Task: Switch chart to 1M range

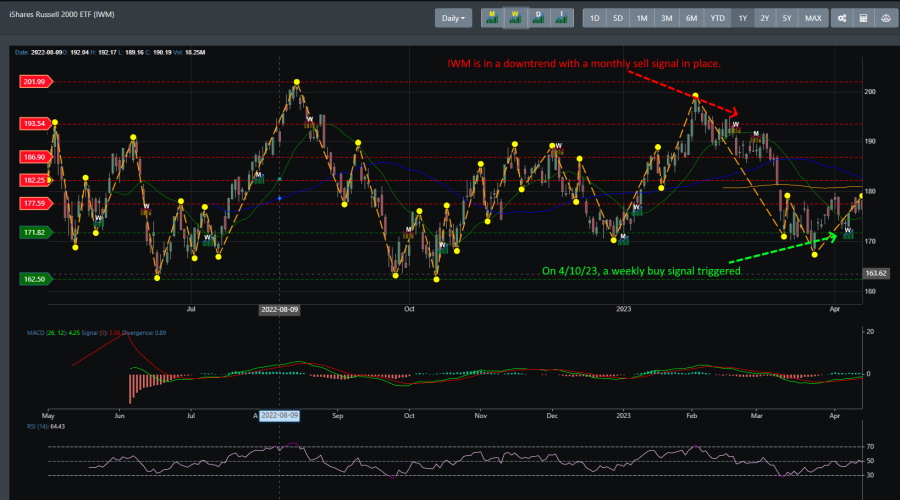Action: point(642,18)
